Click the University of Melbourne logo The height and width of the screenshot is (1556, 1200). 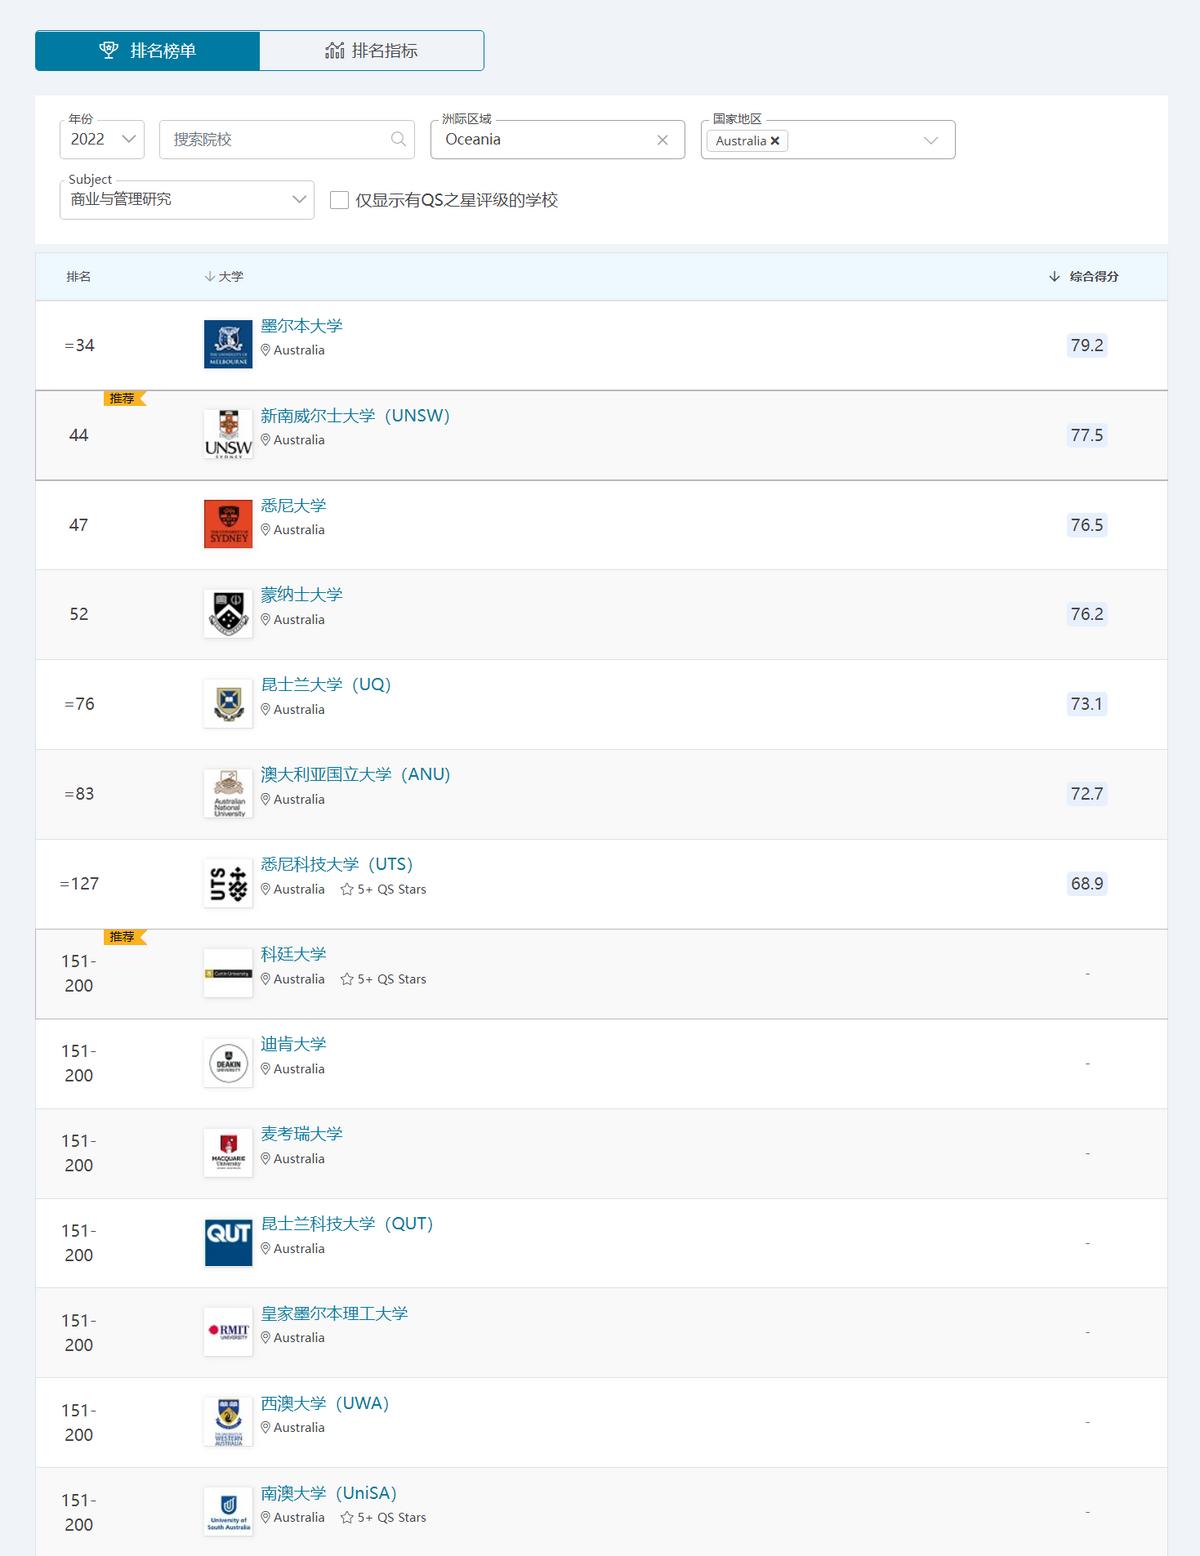pyautogui.click(x=228, y=345)
